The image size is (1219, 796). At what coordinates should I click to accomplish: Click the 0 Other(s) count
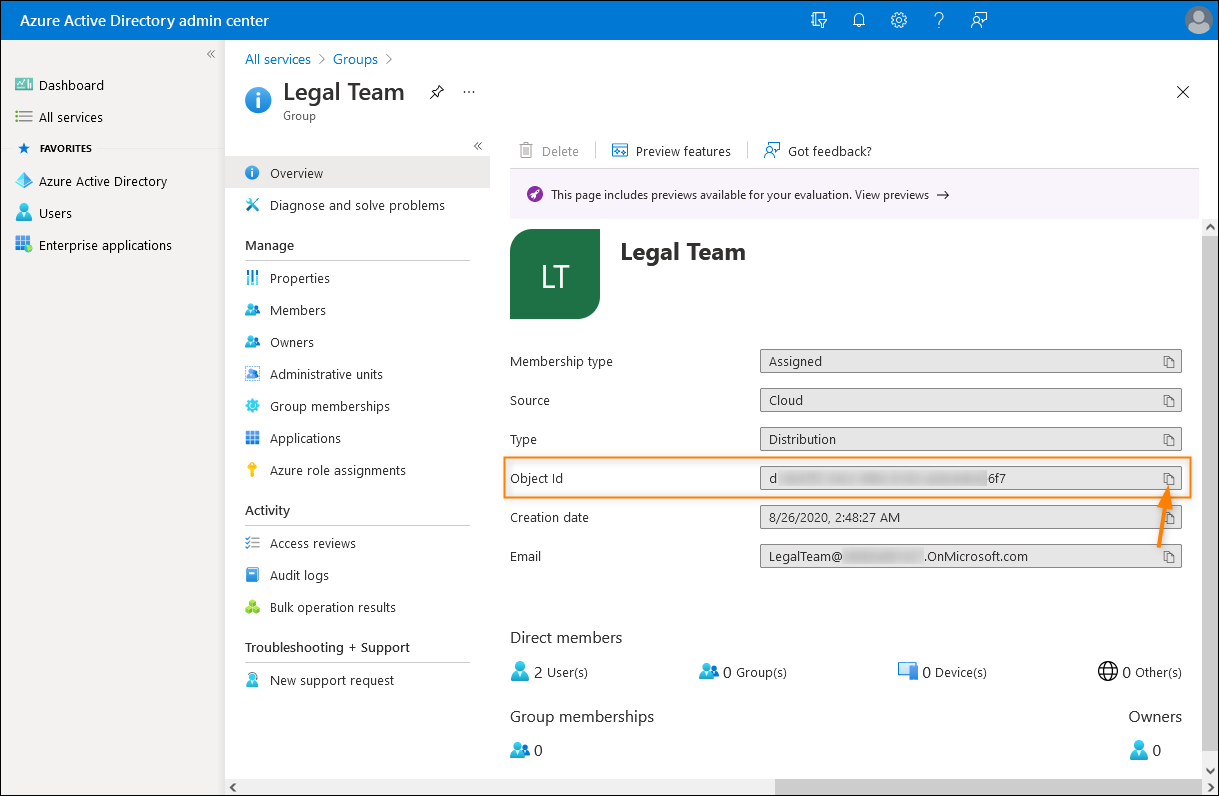click(1140, 672)
